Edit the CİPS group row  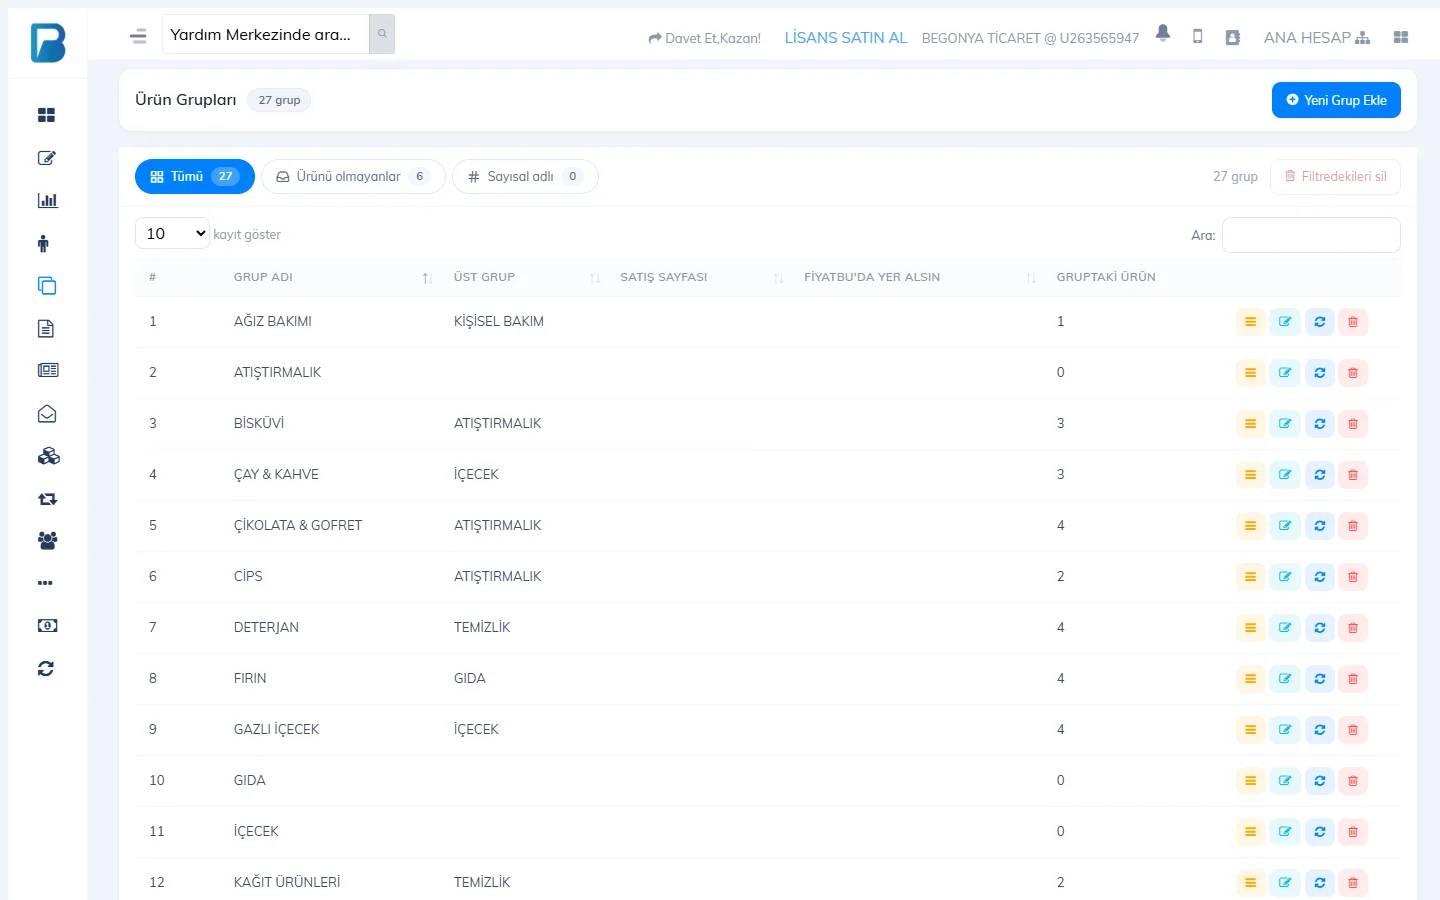point(1285,577)
